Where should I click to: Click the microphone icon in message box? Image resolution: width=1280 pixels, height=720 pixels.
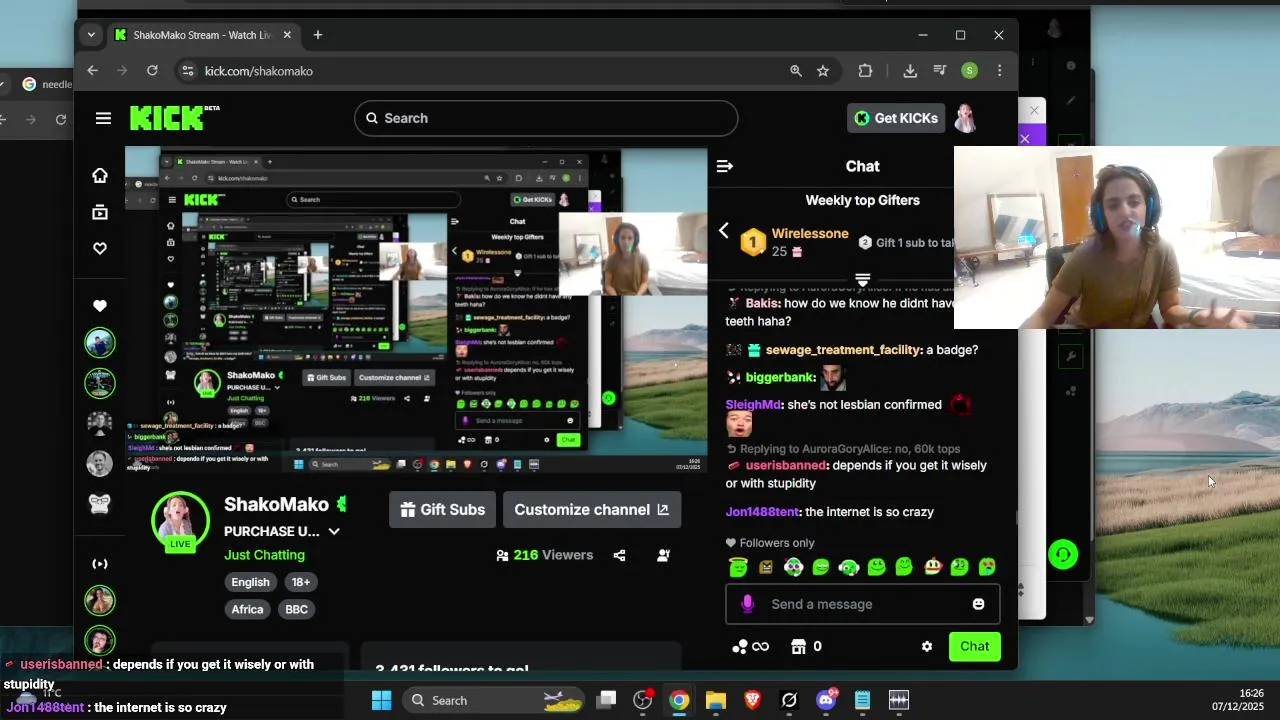pyautogui.click(x=747, y=604)
